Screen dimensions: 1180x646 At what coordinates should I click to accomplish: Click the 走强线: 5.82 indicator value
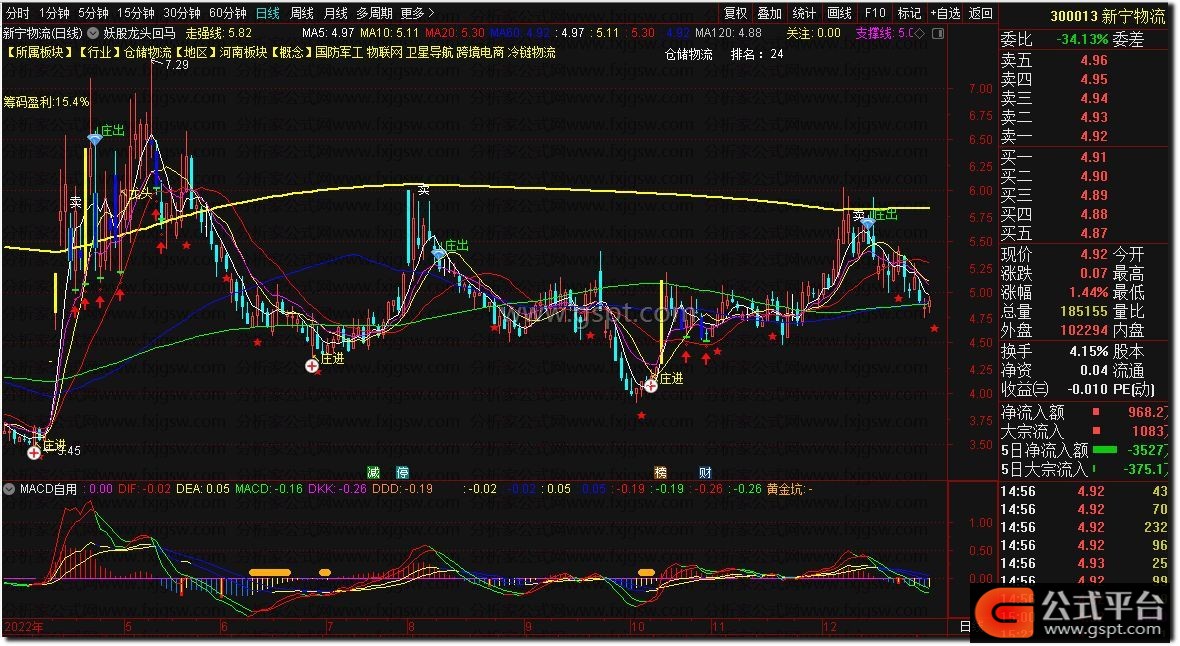(x=219, y=33)
